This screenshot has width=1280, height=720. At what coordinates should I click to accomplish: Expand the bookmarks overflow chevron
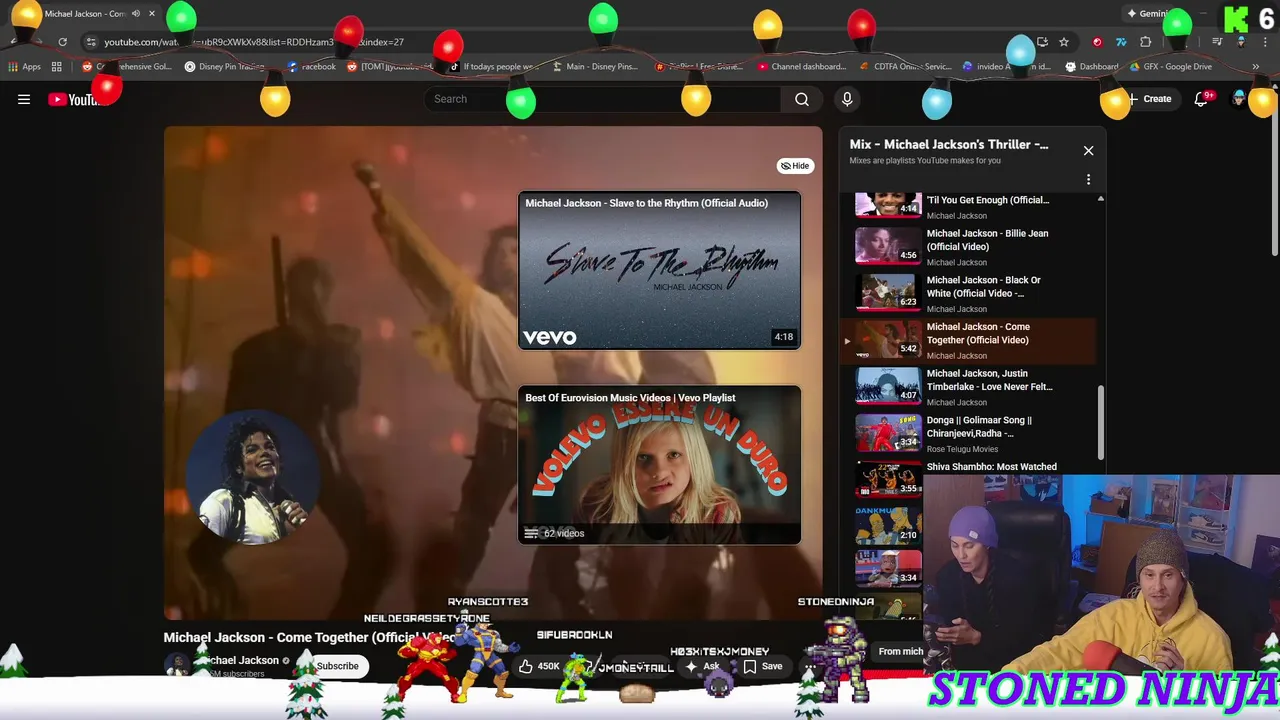point(1255,67)
